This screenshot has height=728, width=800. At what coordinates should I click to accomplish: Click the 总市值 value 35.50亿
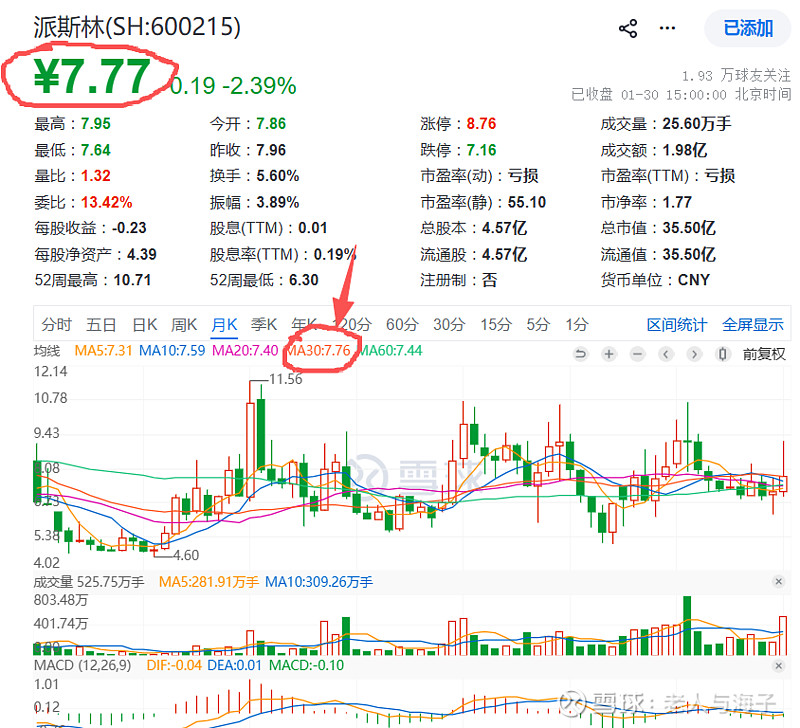pos(689,228)
